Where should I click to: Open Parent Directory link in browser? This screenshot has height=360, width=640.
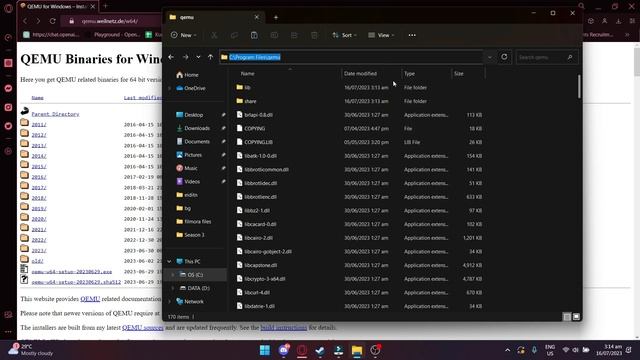[x=56, y=114]
